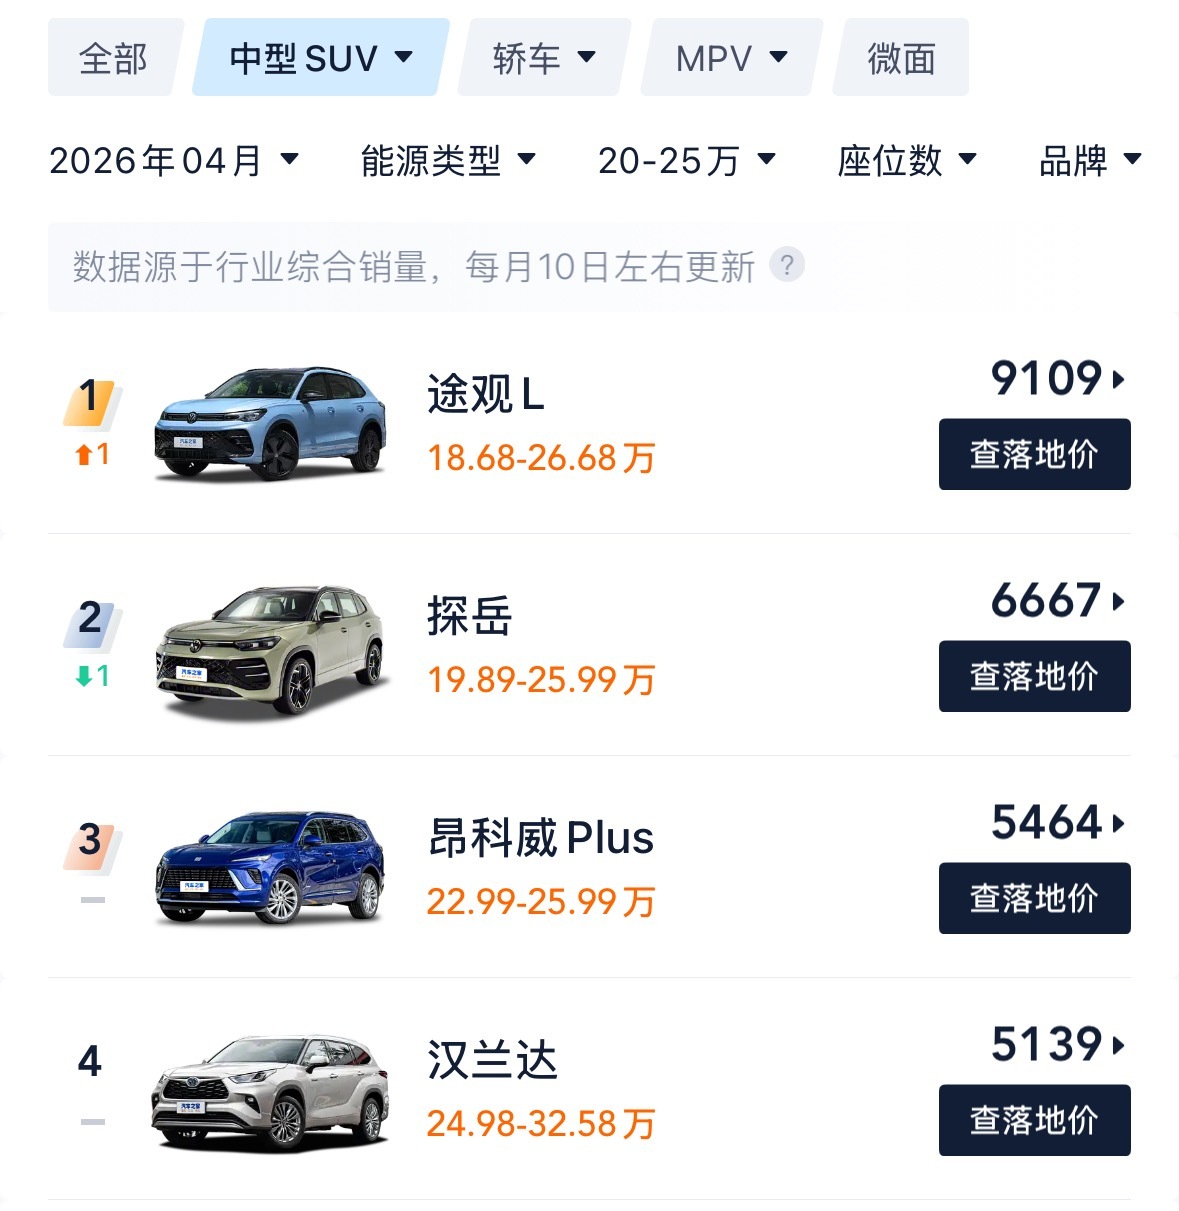This screenshot has width=1179, height=1211.
Task: Open the 昂科威Plus car thumbnail
Action: point(270,868)
